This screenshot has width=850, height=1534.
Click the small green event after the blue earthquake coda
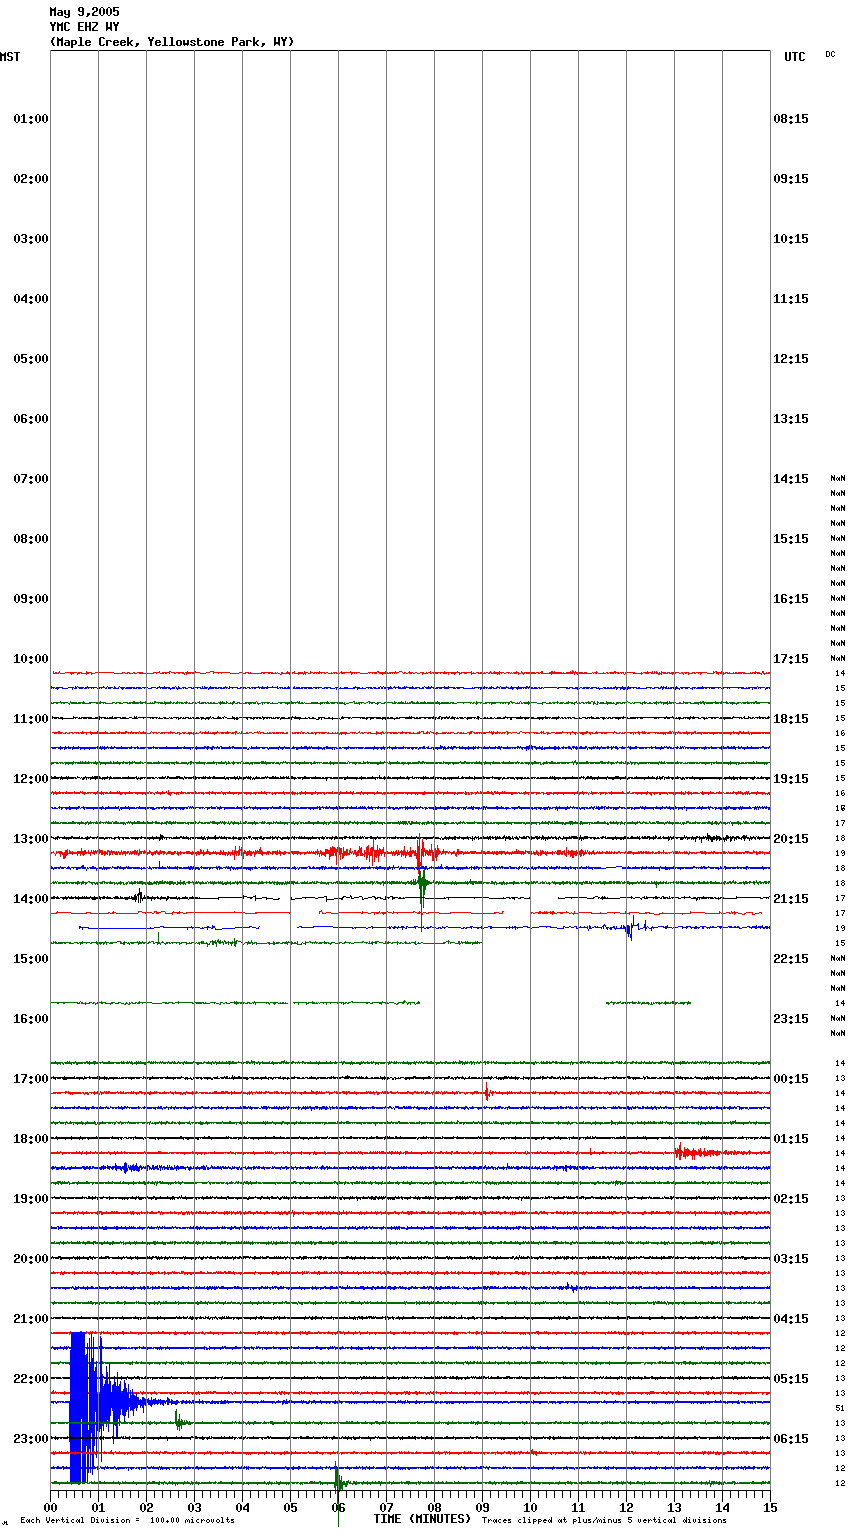point(180,1420)
